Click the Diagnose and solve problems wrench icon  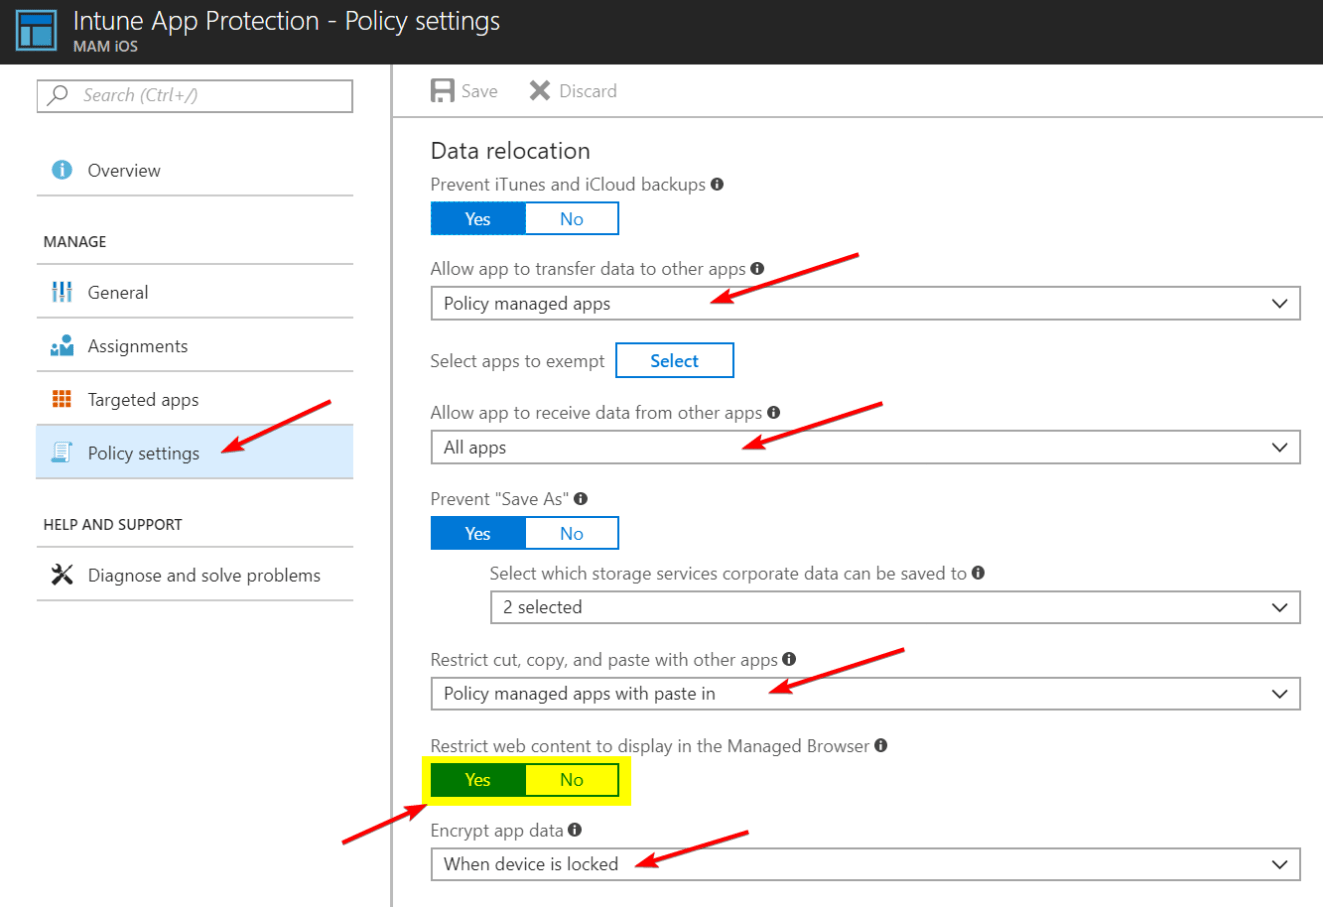[62, 575]
